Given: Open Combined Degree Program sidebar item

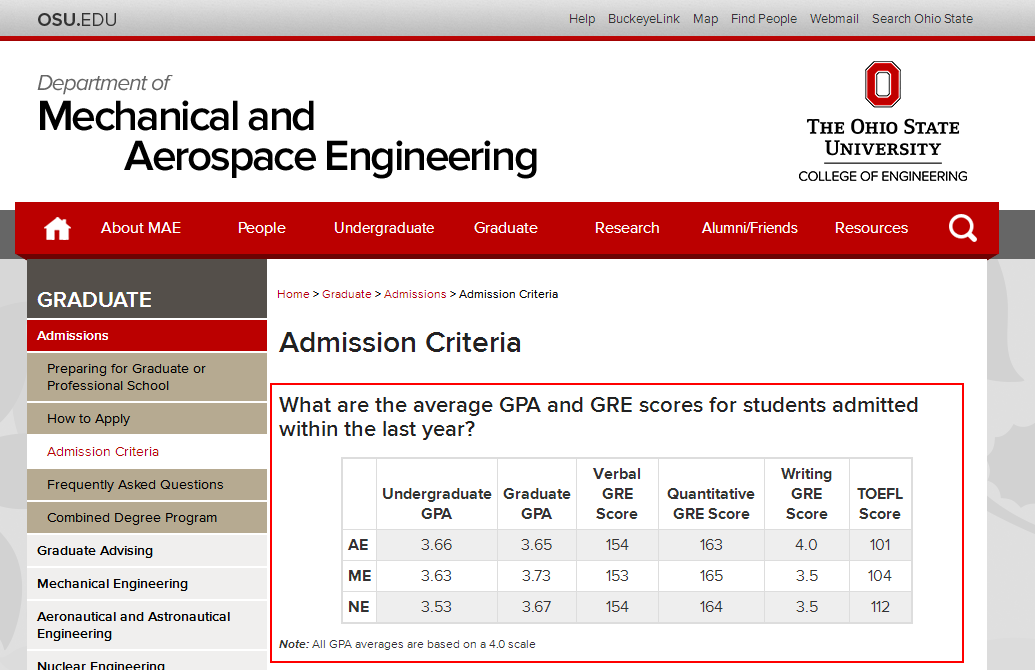Looking at the screenshot, I should pyautogui.click(x=147, y=518).
